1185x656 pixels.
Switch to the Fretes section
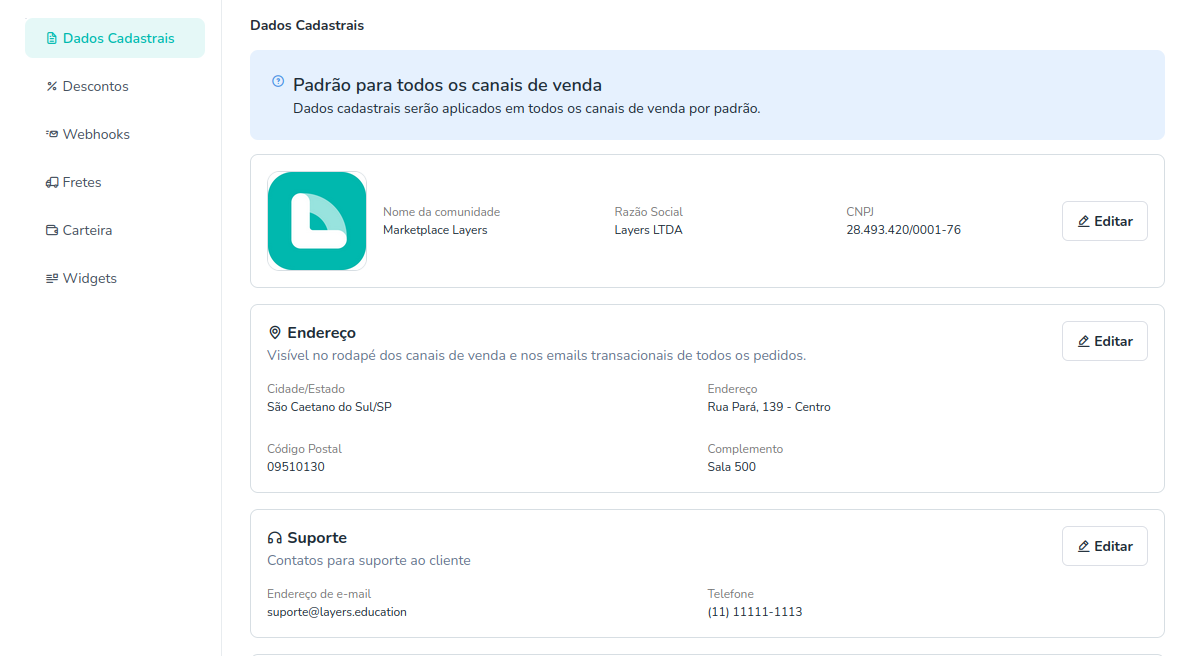pyautogui.click(x=82, y=181)
